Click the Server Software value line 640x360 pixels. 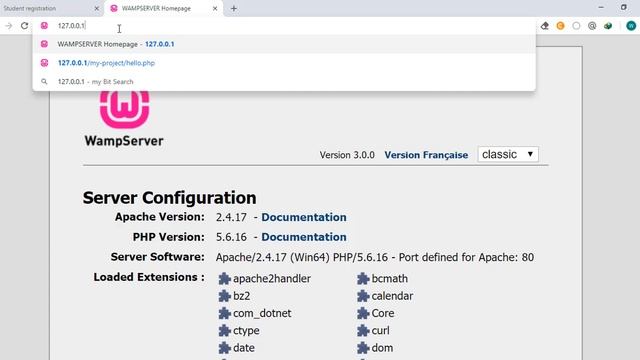375,258
